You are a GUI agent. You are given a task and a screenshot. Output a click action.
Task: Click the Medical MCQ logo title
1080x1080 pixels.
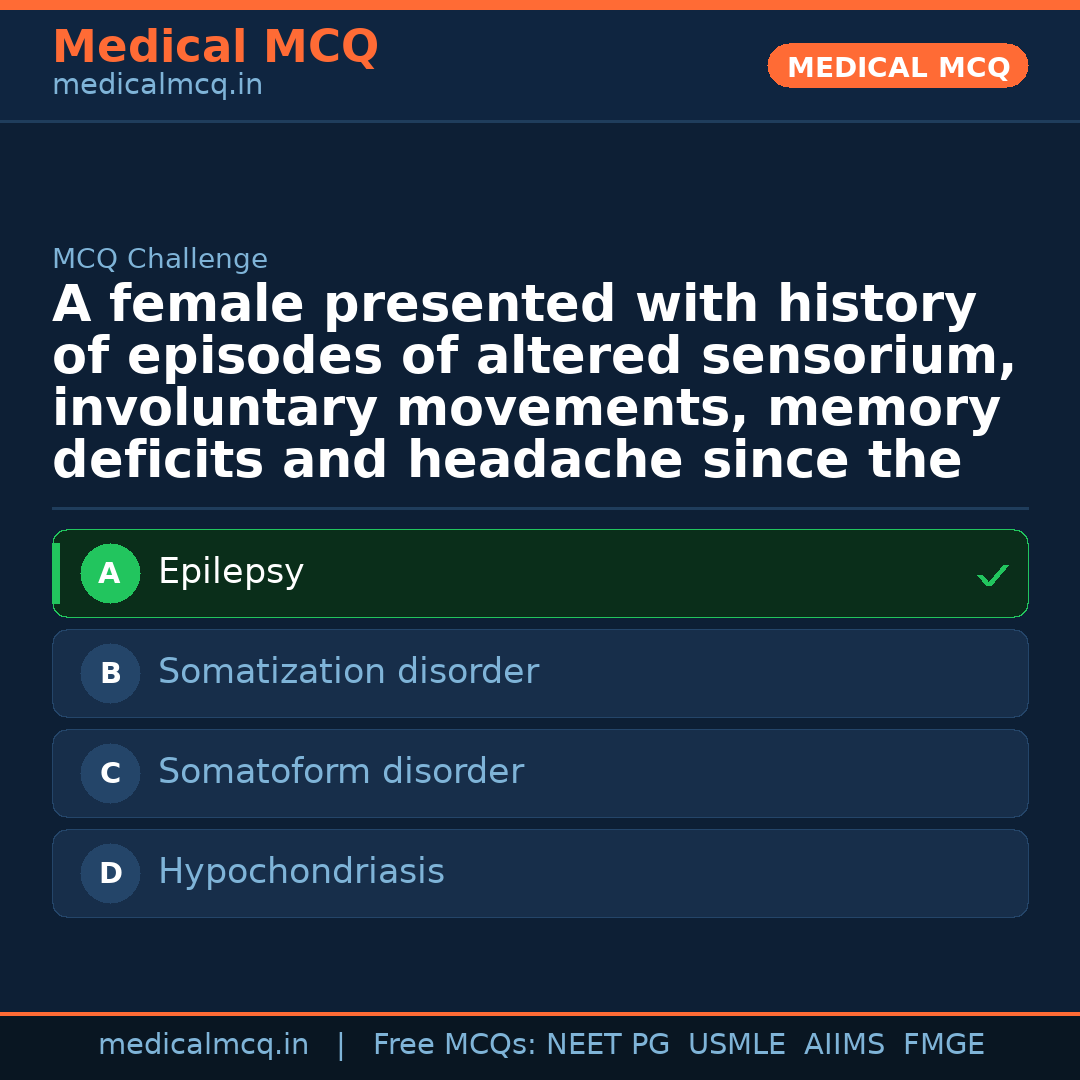[215, 47]
